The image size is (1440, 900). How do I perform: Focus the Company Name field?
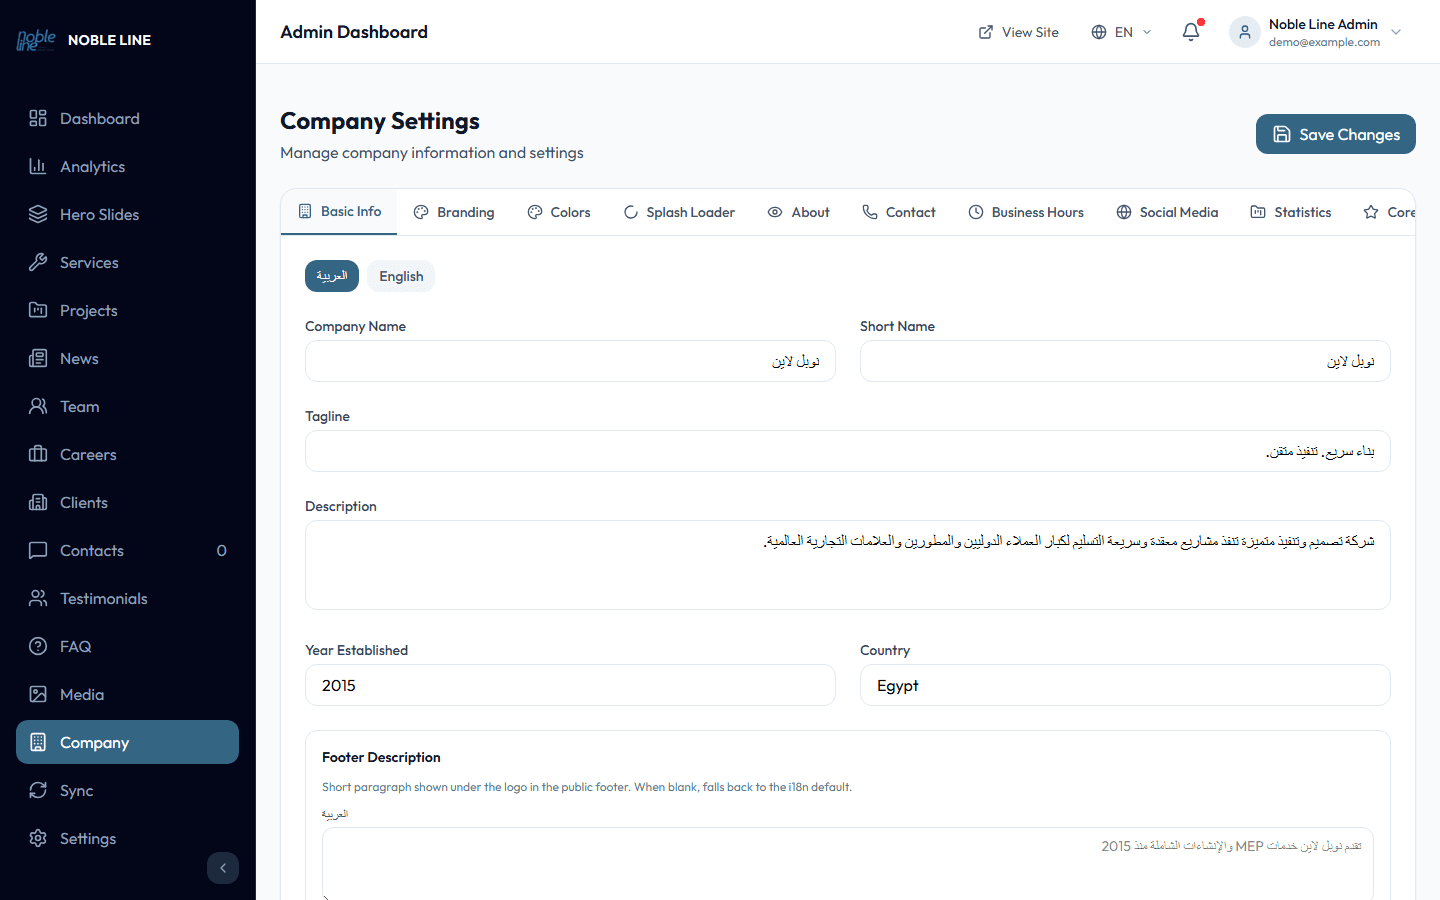point(570,361)
